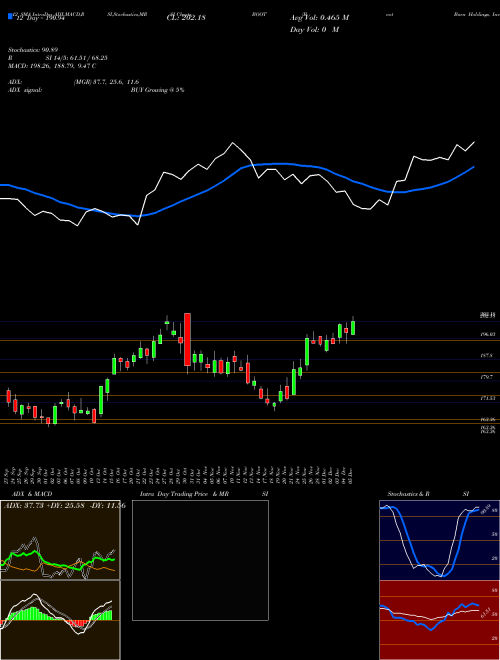
Task: Click the '179.7' price axis label
Action: point(487,377)
